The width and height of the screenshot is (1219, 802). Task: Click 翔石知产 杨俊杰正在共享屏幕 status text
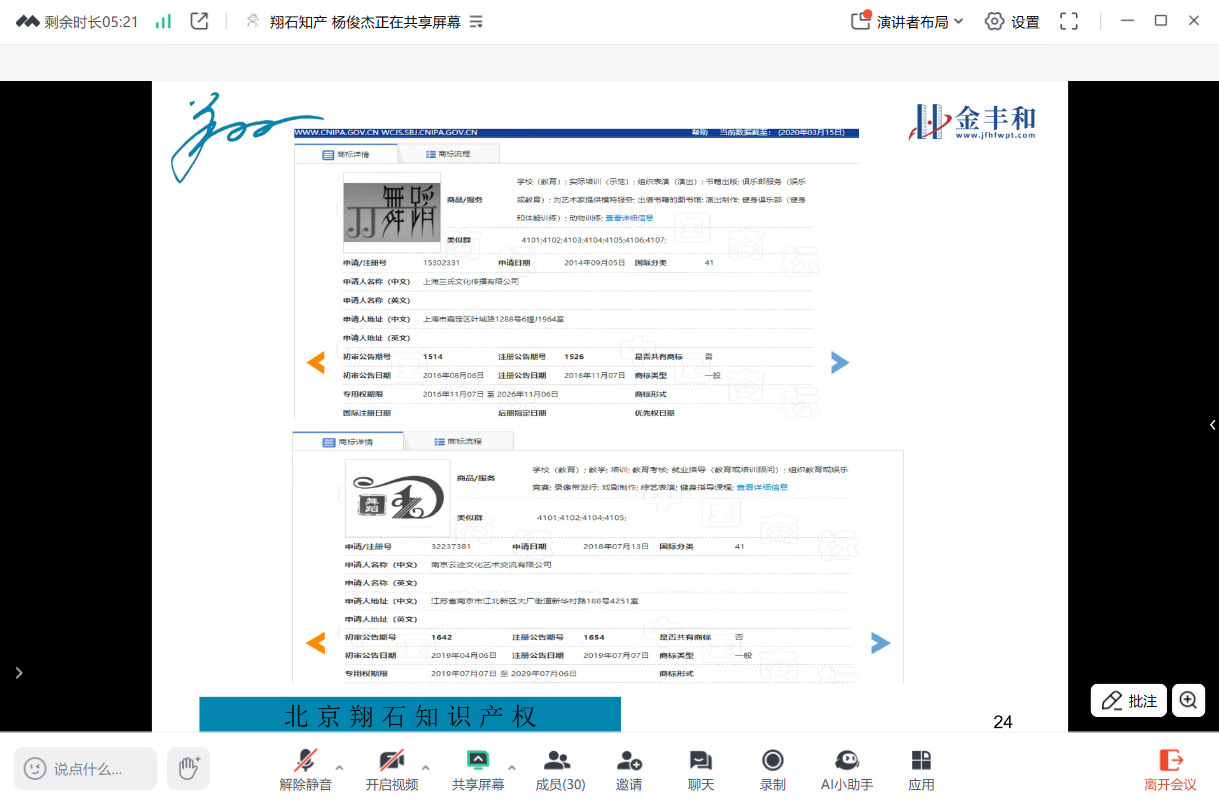(x=365, y=21)
